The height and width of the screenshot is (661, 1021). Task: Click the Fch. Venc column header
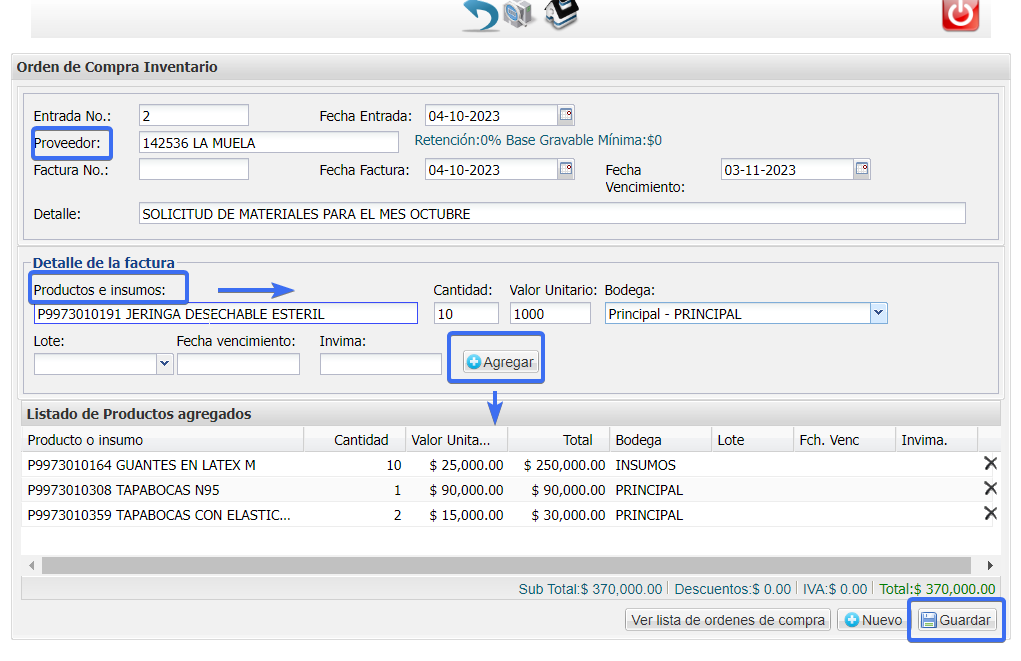click(x=845, y=440)
